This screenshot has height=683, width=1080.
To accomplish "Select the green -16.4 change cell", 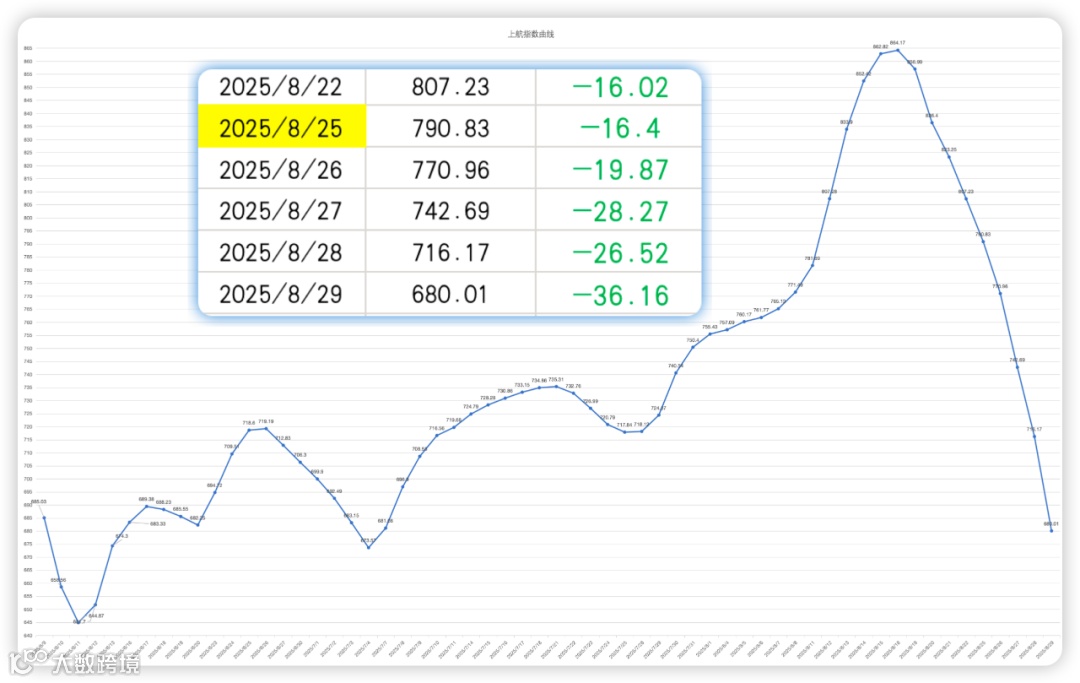I will (x=619, y=128).
